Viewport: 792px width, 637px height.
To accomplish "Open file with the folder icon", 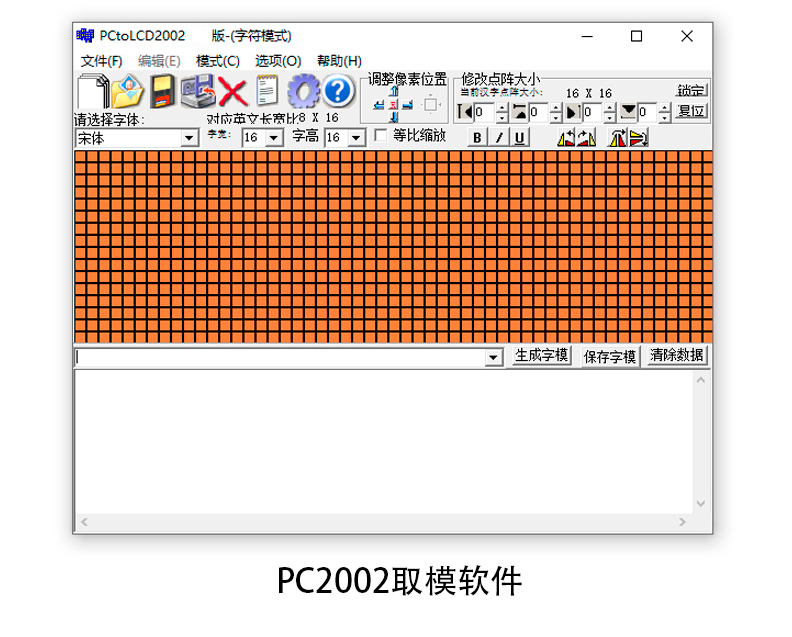I will pyautogui.click(x=127, y=91).
